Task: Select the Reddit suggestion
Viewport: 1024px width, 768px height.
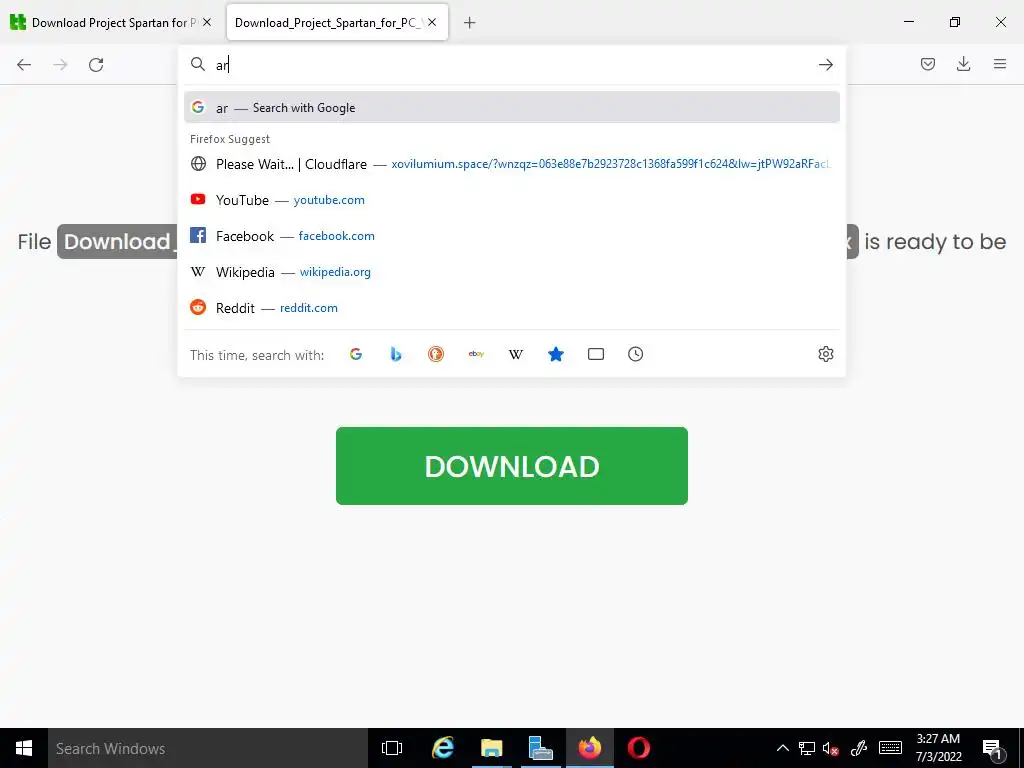Action: pyautogui.click(x=512, y=308)
